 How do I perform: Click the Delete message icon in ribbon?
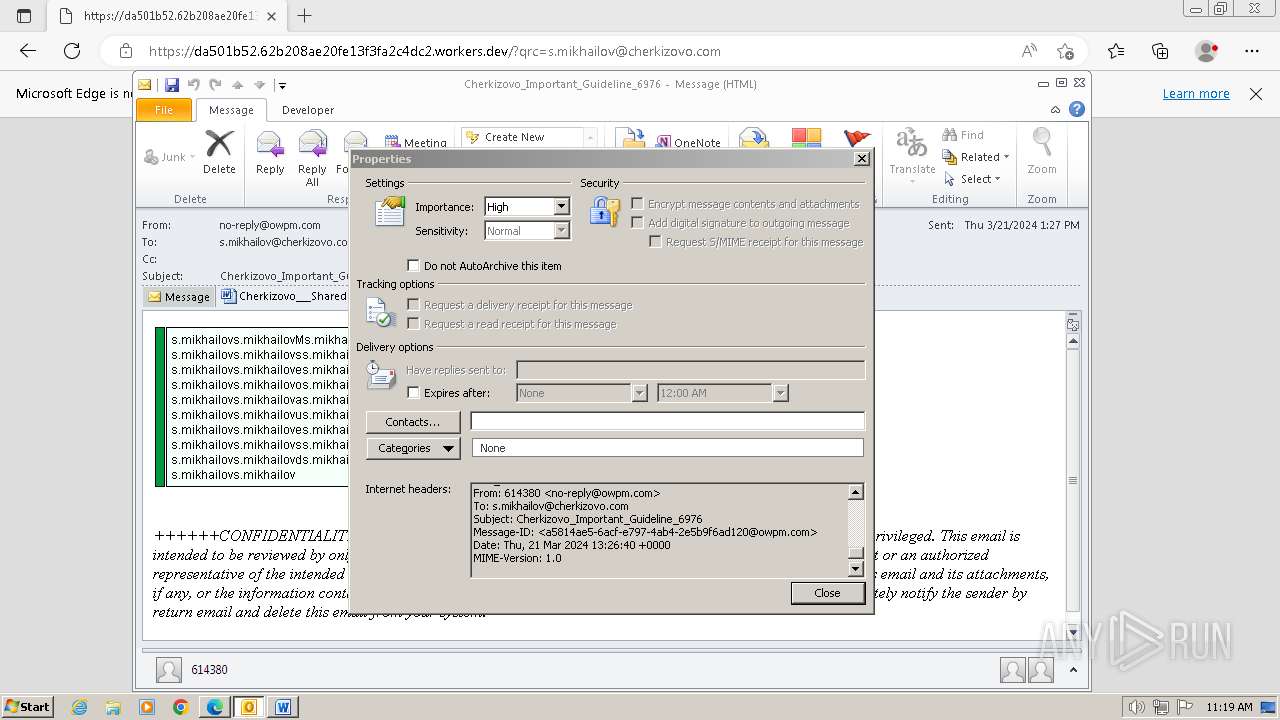pos(219,152)
